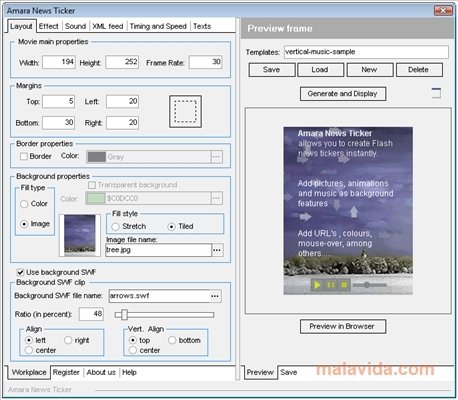Screen dimensions: 458x400
Task: Browse for image file name tree.jpg
Action: [217, 250]
